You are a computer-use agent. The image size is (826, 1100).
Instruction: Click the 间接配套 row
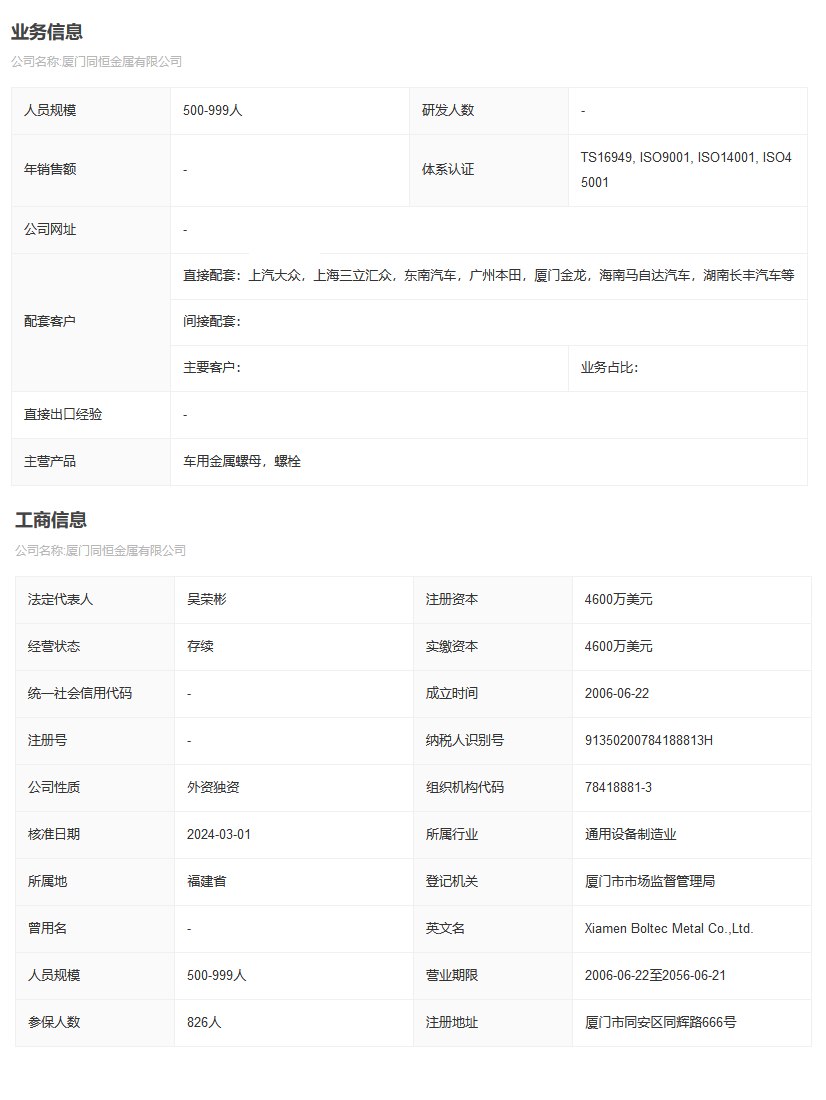488,322
